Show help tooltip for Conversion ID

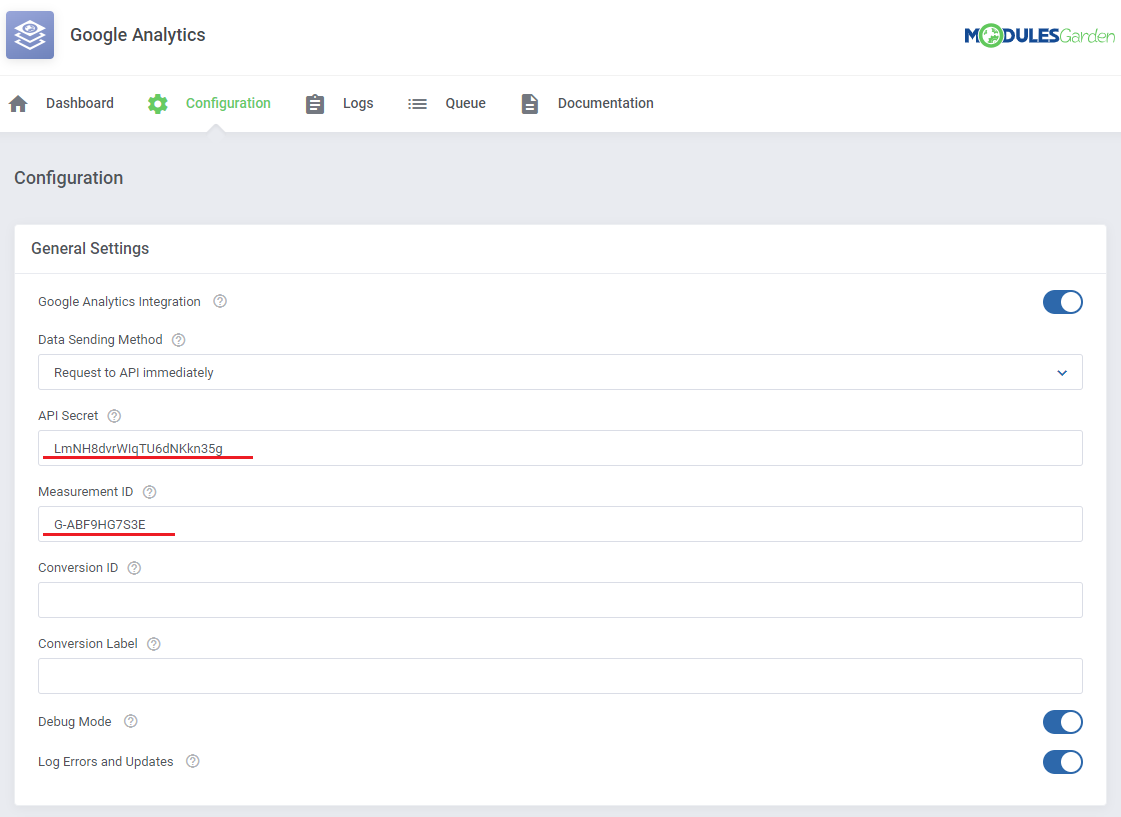[x=134, y=568]
